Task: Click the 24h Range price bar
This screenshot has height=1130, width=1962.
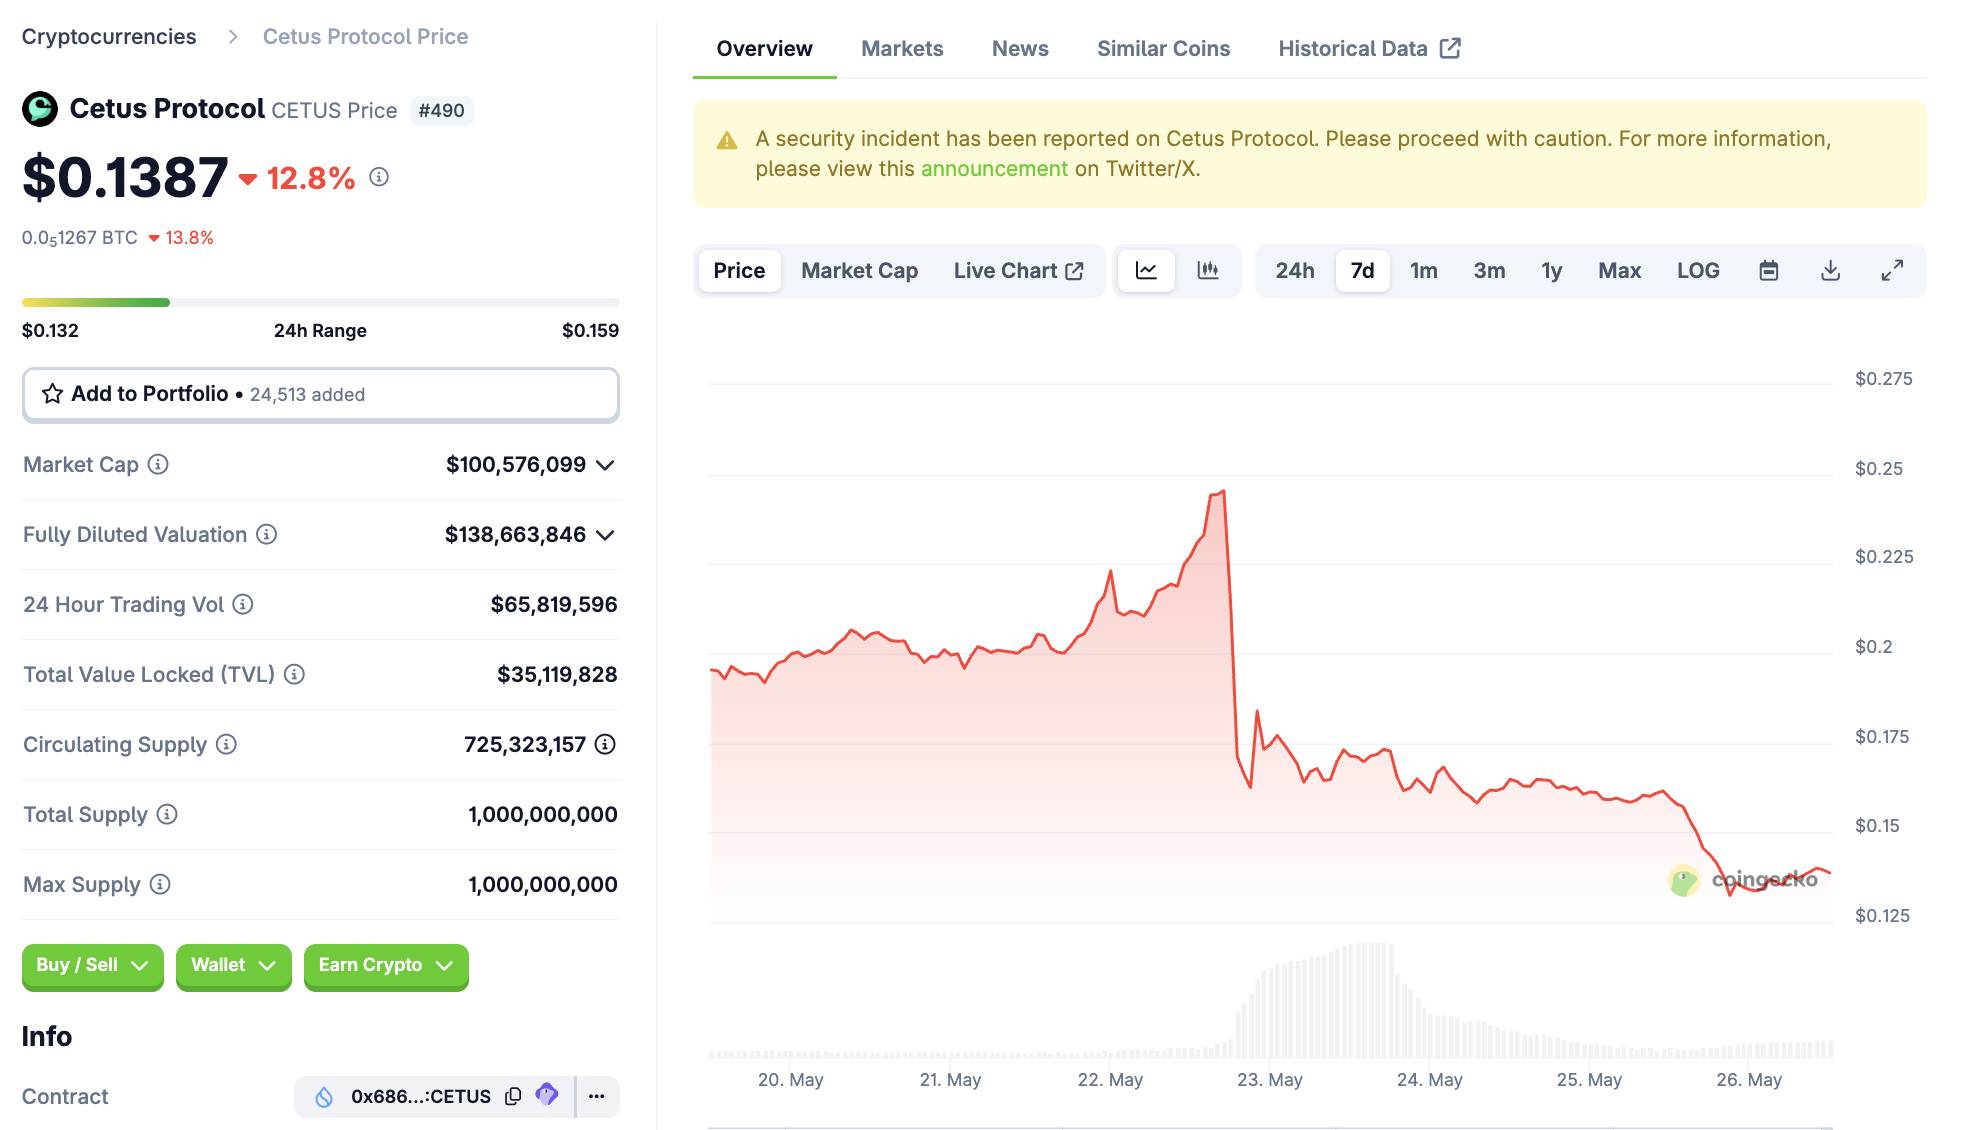Action: coord(320,302)
